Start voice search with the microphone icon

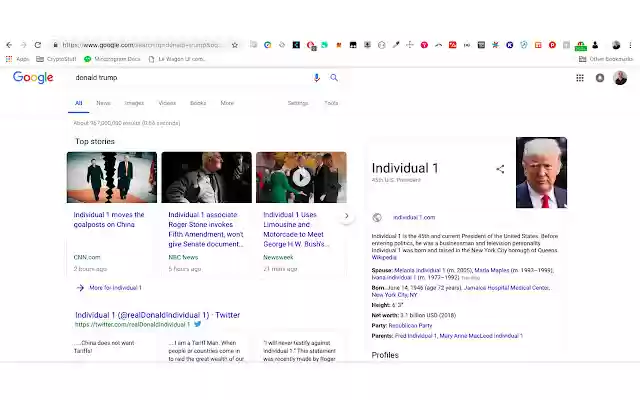pos(316,78)
